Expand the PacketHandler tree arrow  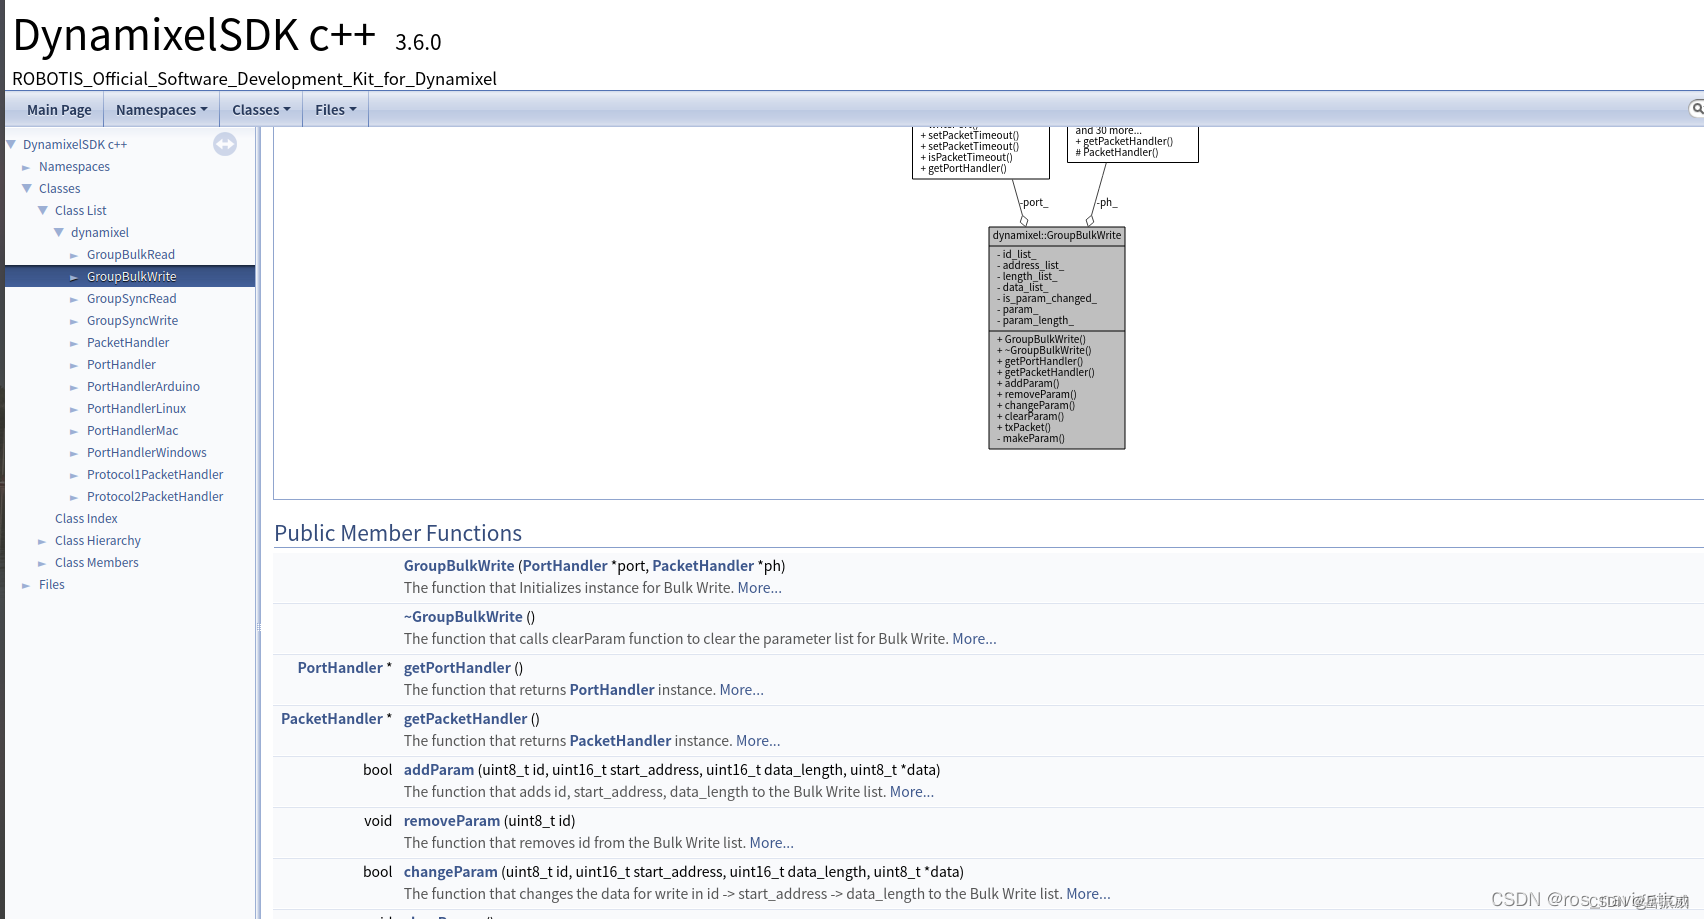[x=74, y=343]
